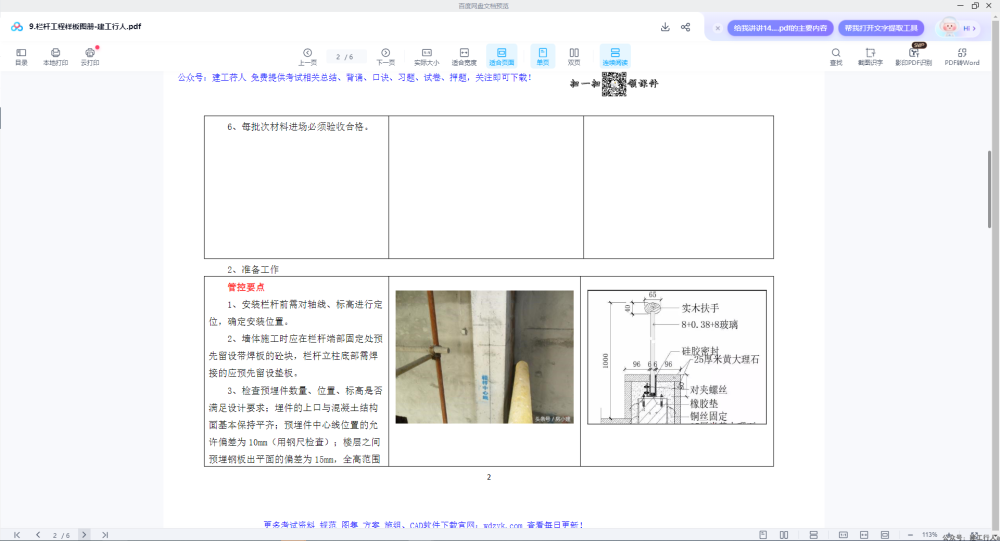Click the 113% zoom level text
Screen dimensions: 1000x541
[930, 535]
